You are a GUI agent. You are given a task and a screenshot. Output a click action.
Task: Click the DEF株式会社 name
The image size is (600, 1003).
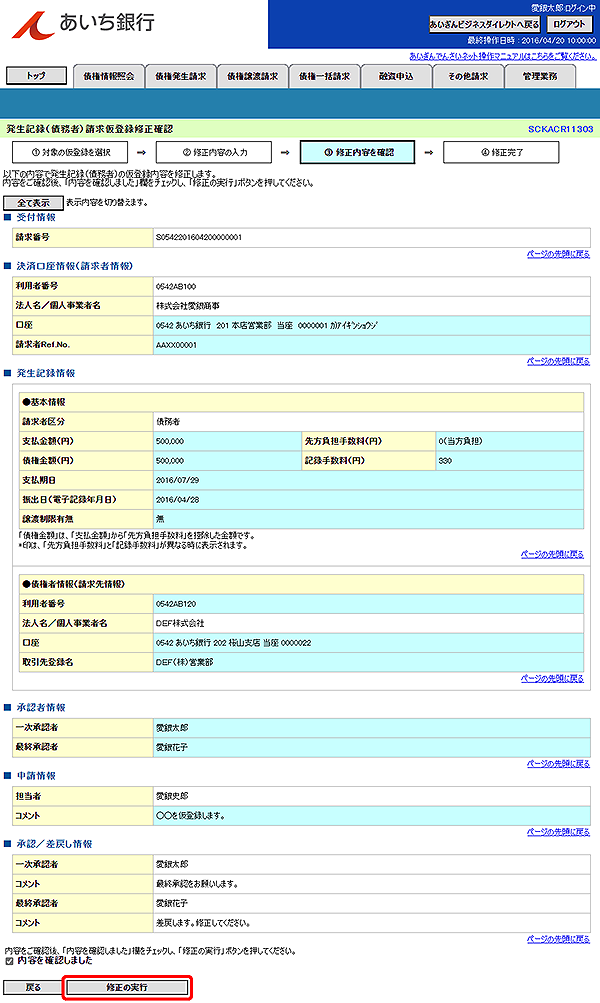click(180, 623)
